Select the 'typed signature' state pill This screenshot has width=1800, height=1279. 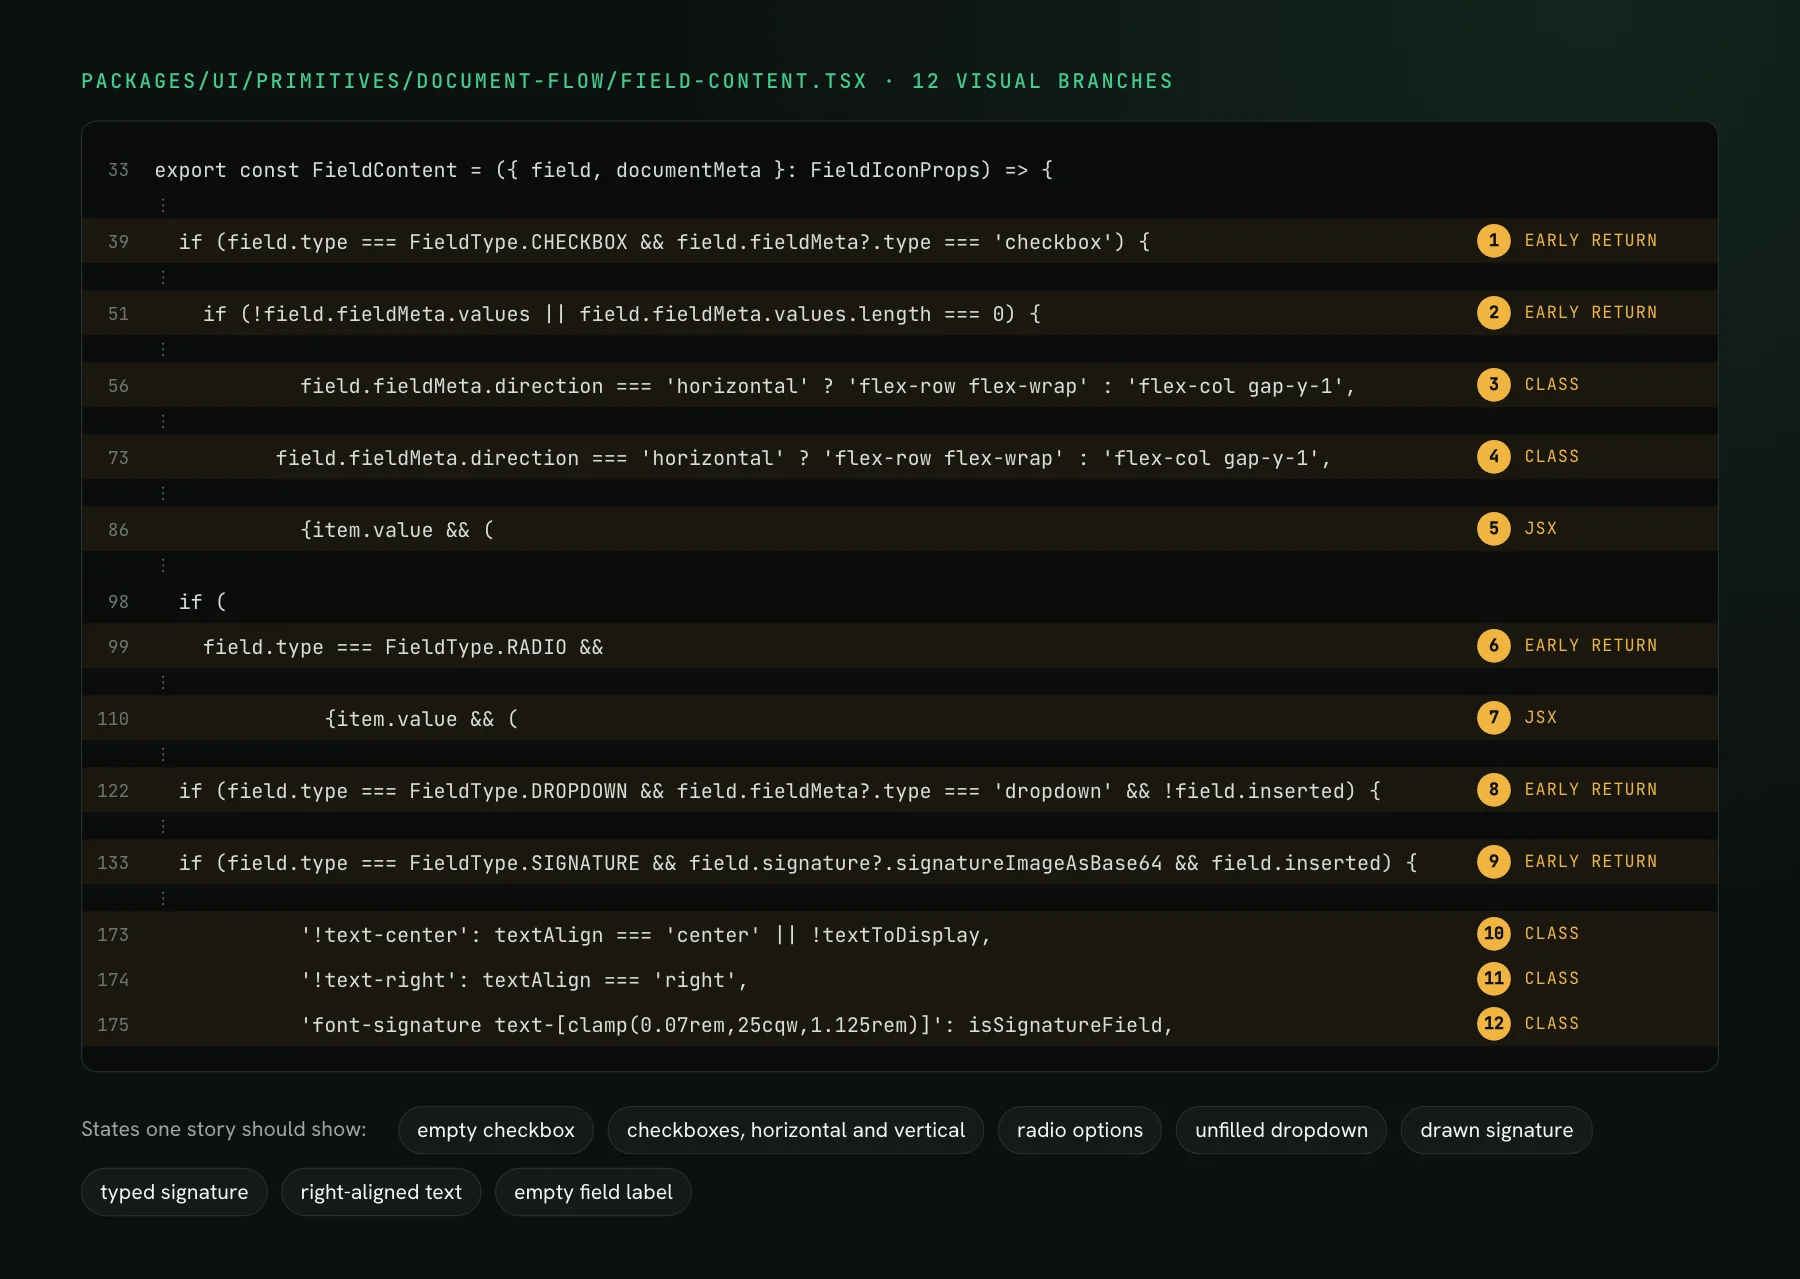pyautogui.click(x=174, y=1192)
